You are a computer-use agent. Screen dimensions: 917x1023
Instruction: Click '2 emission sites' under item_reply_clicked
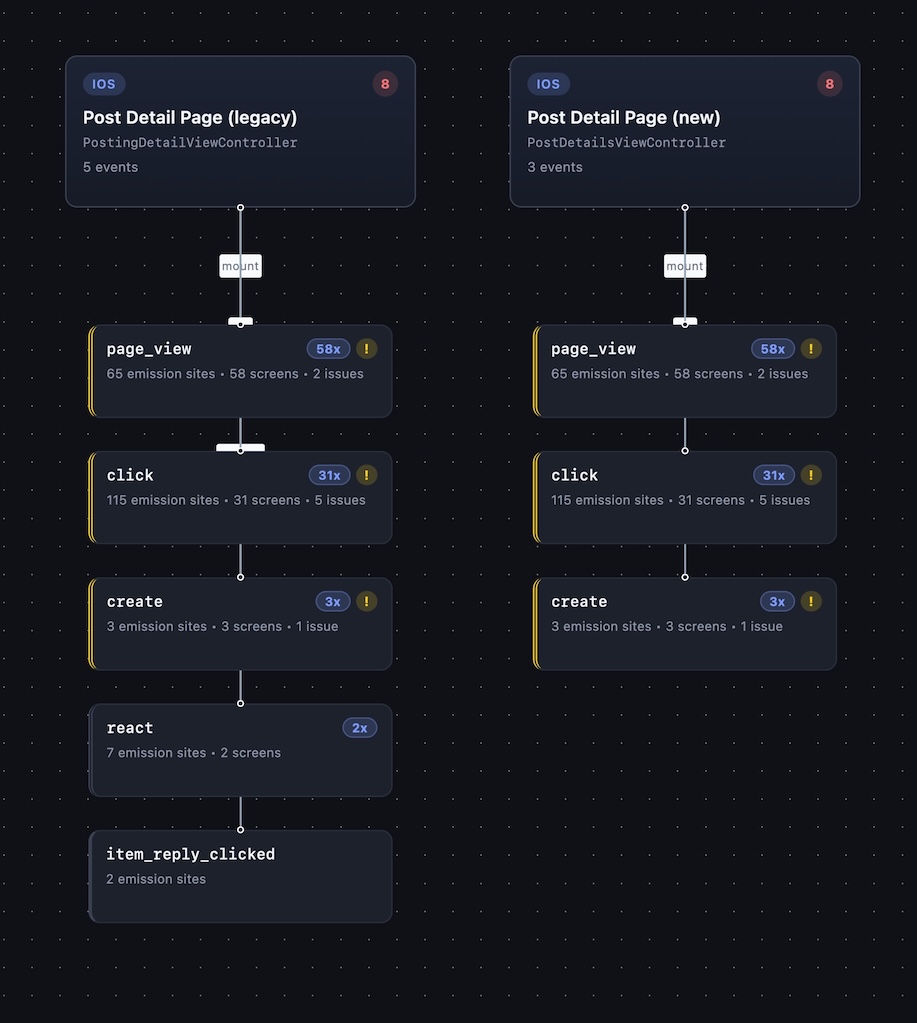156,879
